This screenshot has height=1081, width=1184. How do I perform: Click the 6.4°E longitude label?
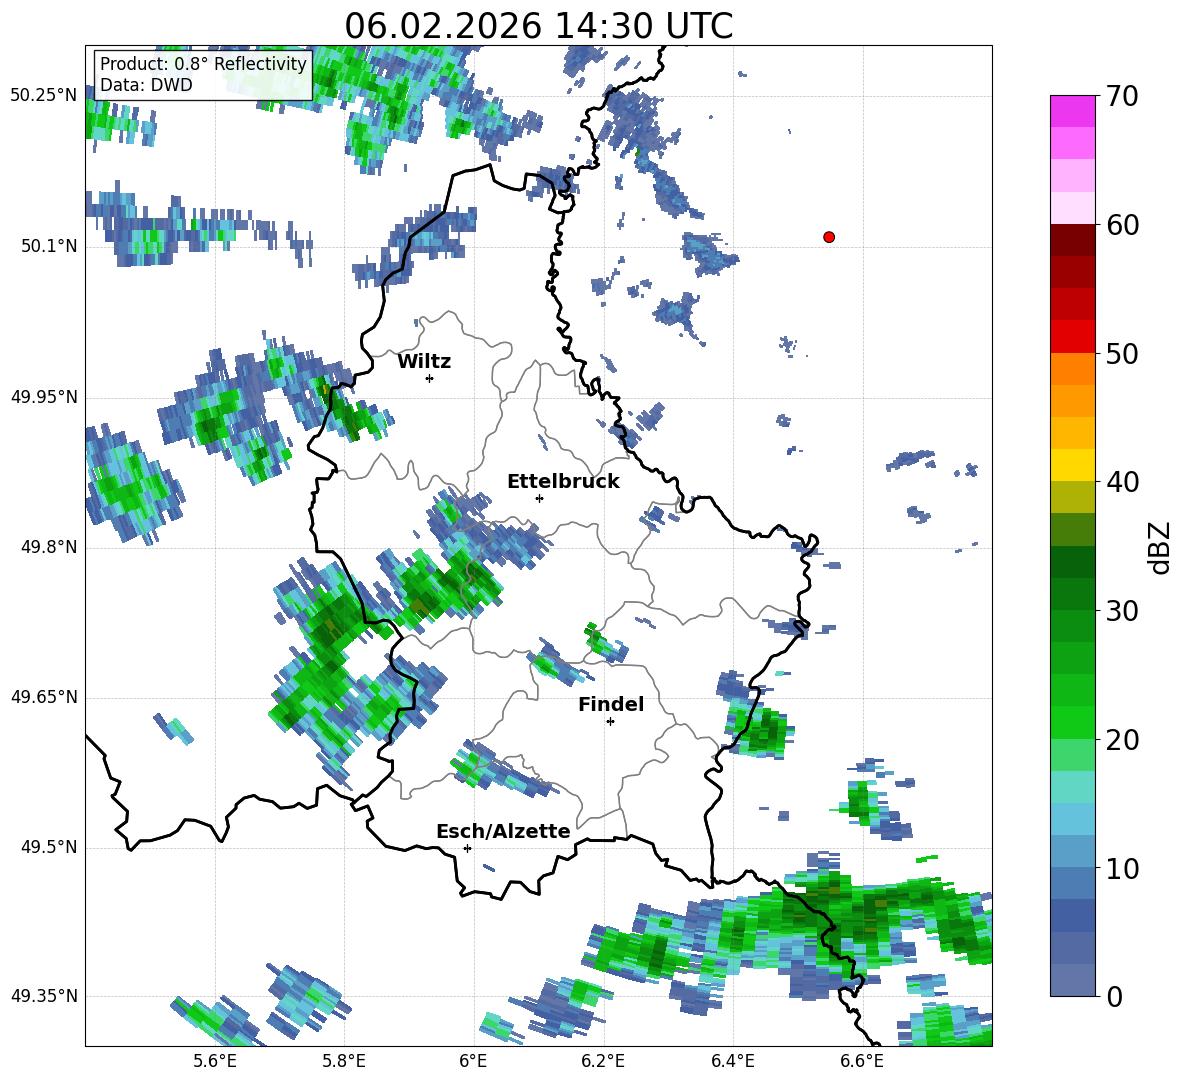(732, 1062)
